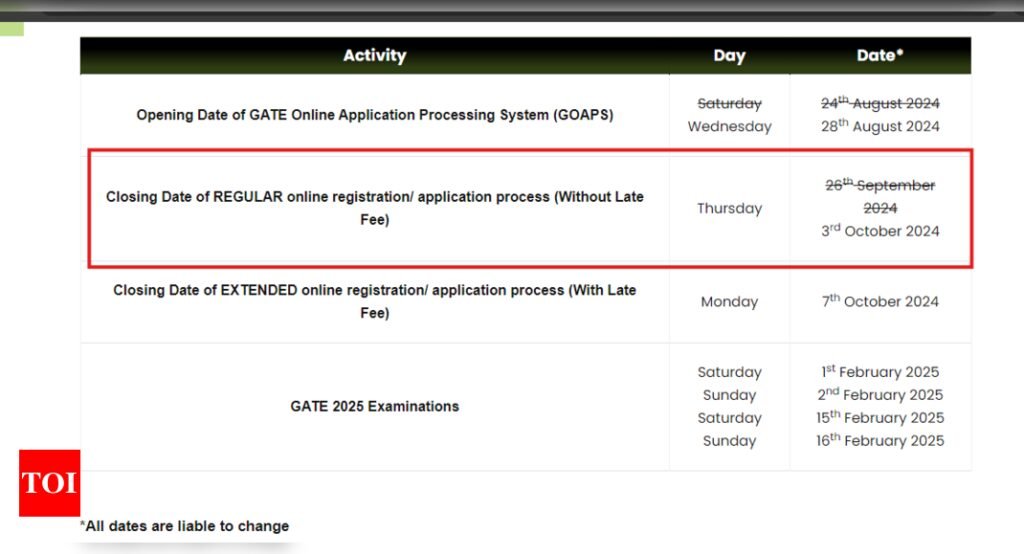Screen dimensions: 1024x554
Task: Click Monday in the extended registration row
Action: (x=729, y=302)
